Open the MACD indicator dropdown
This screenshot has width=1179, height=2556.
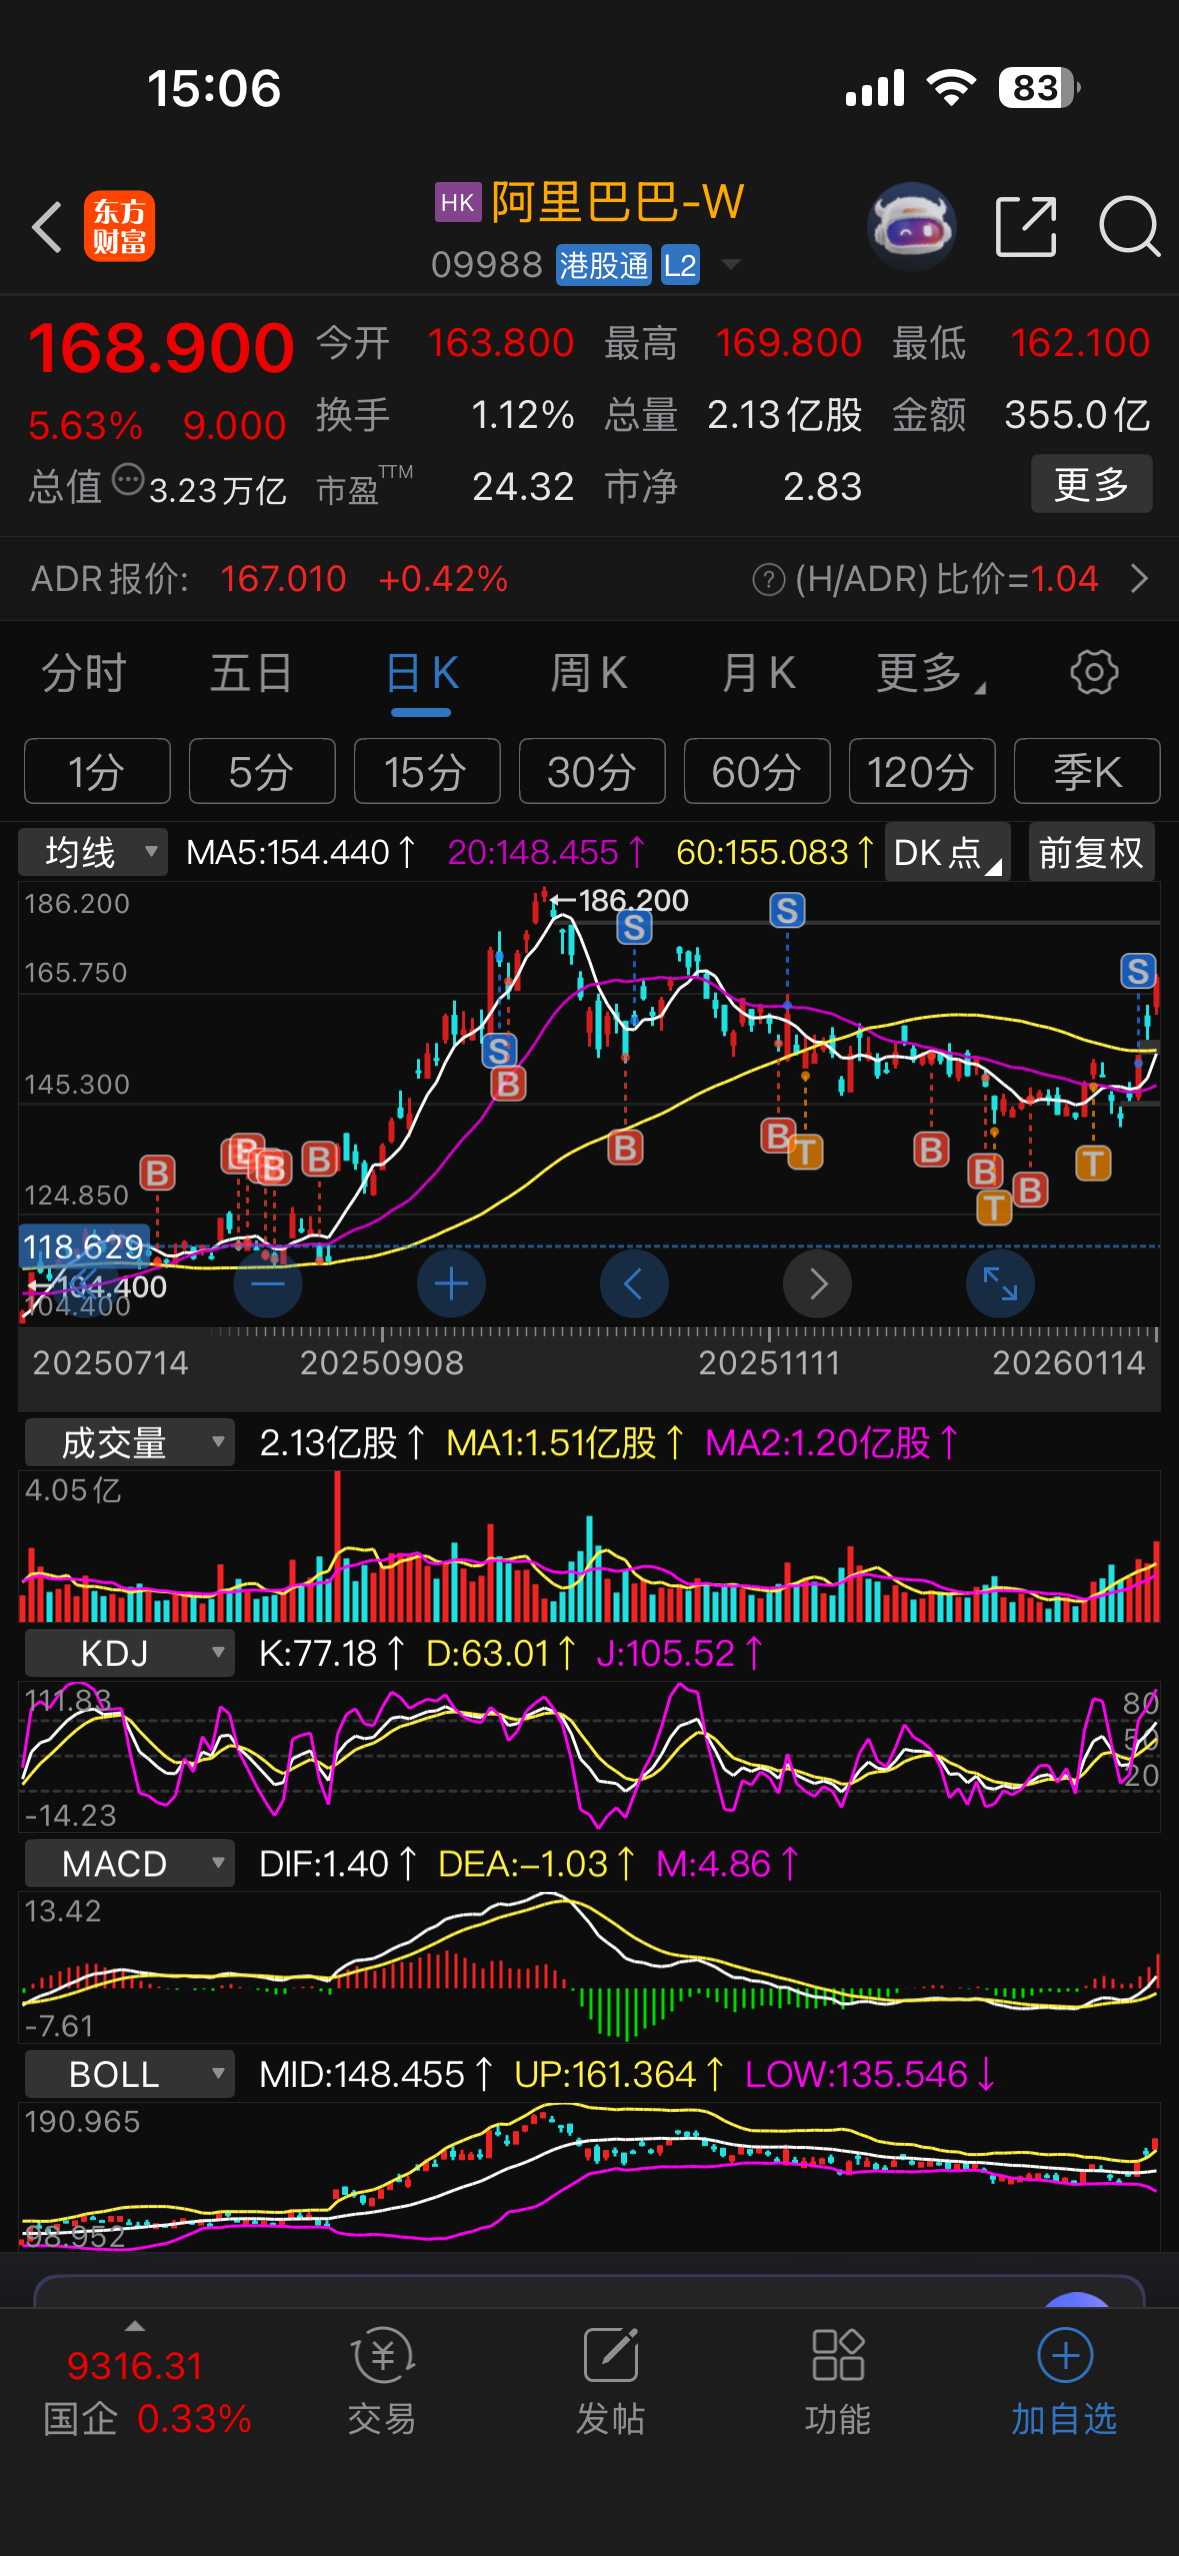130,1864
